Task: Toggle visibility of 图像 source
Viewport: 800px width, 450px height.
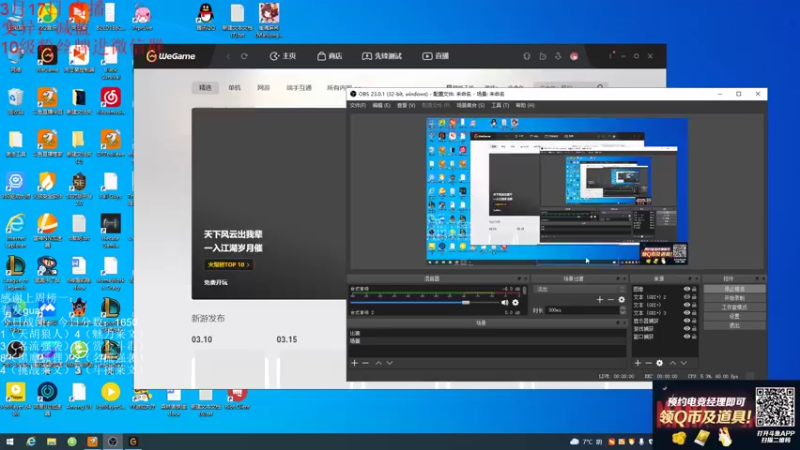Action: tap(687, 289)
